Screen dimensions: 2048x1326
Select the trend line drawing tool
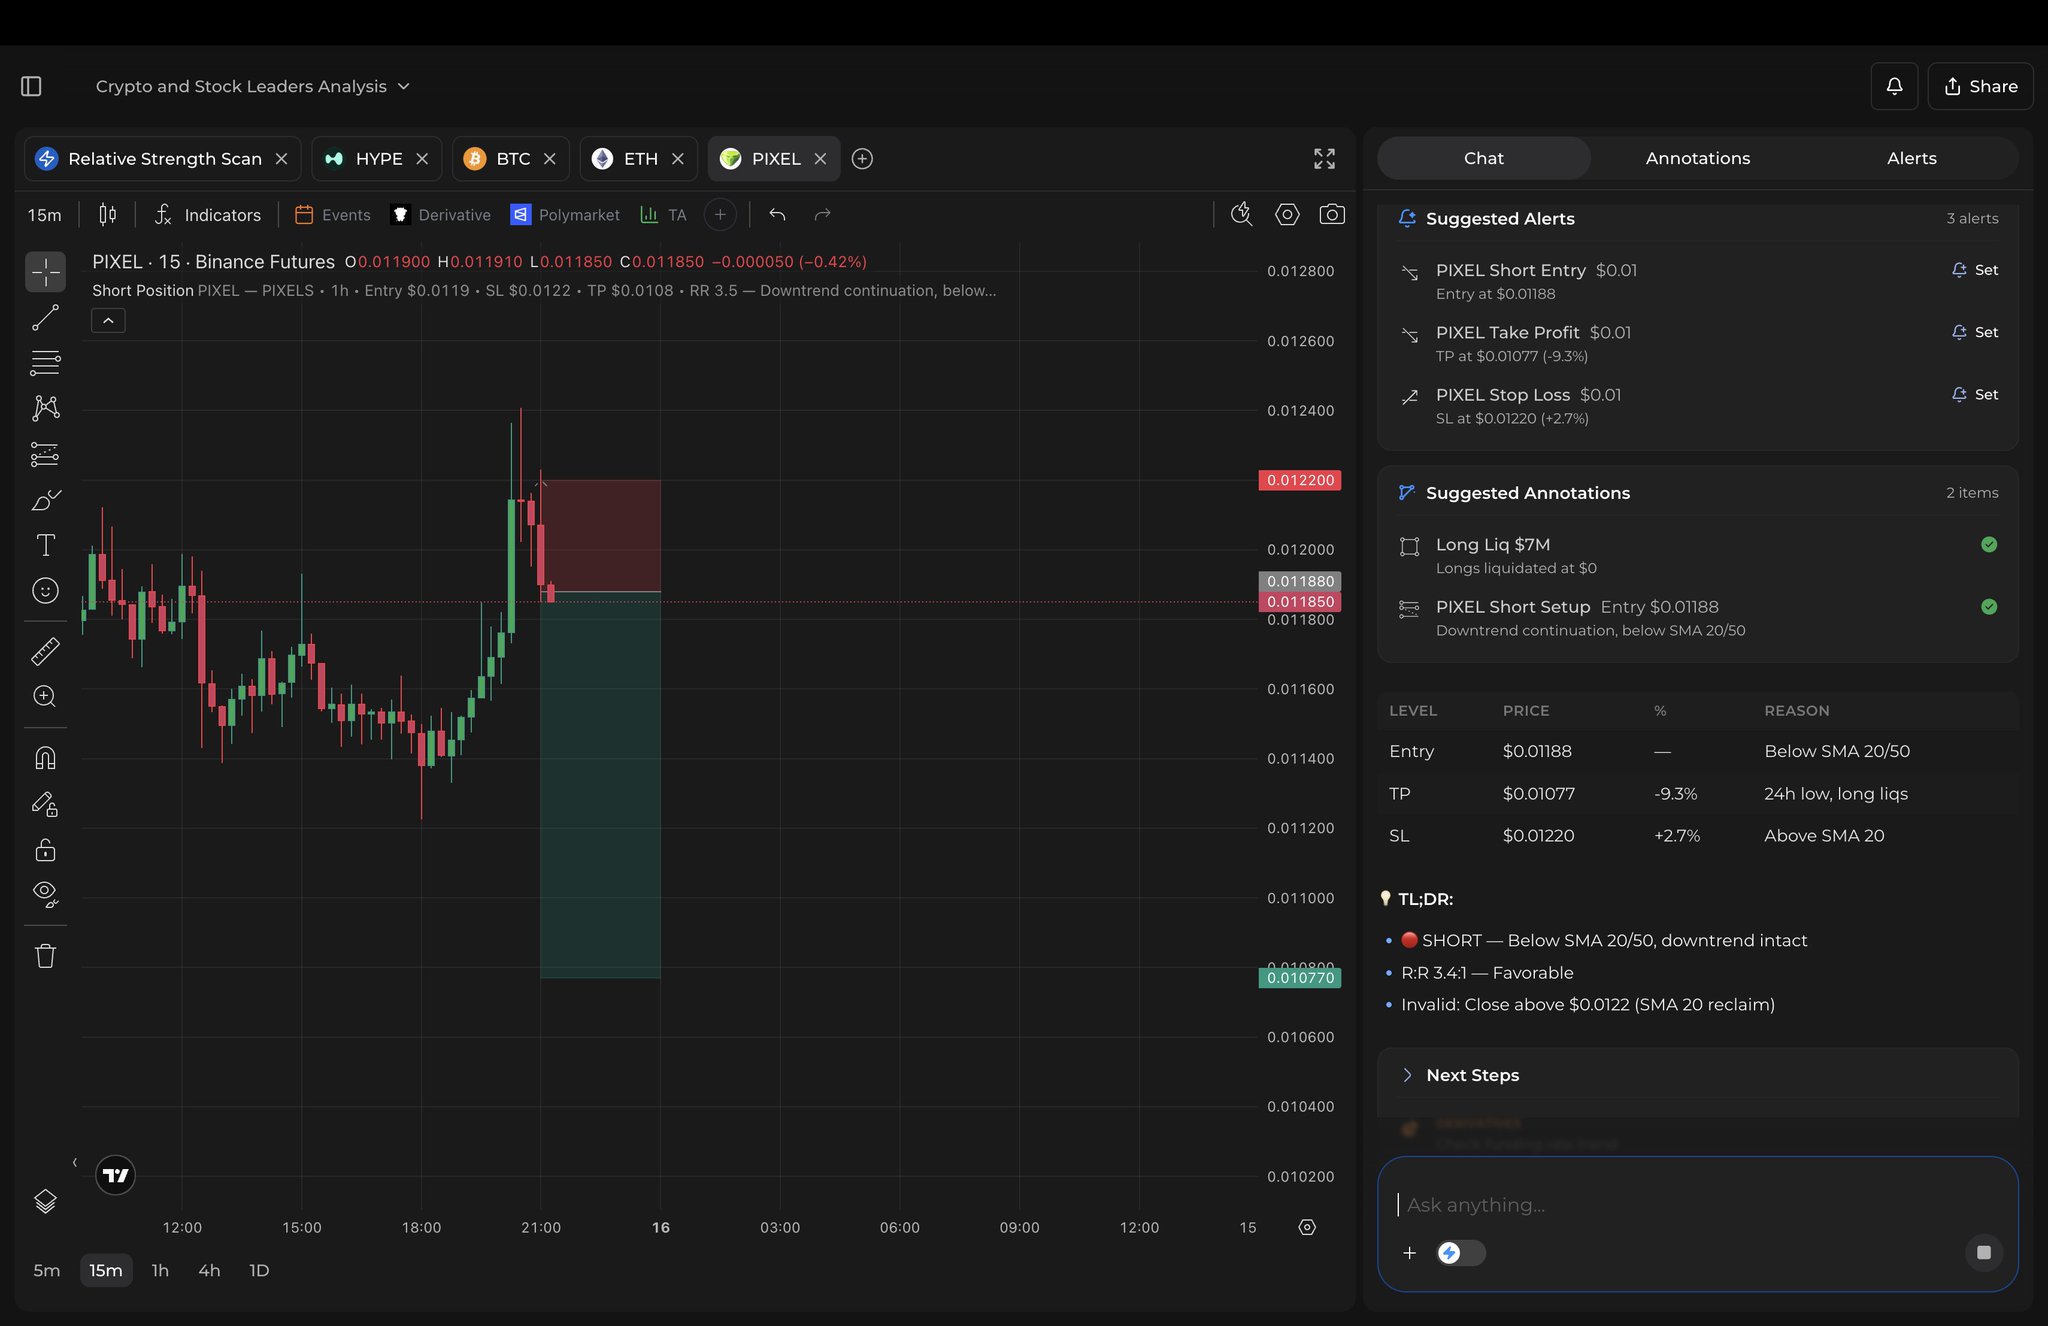point(45,318)
